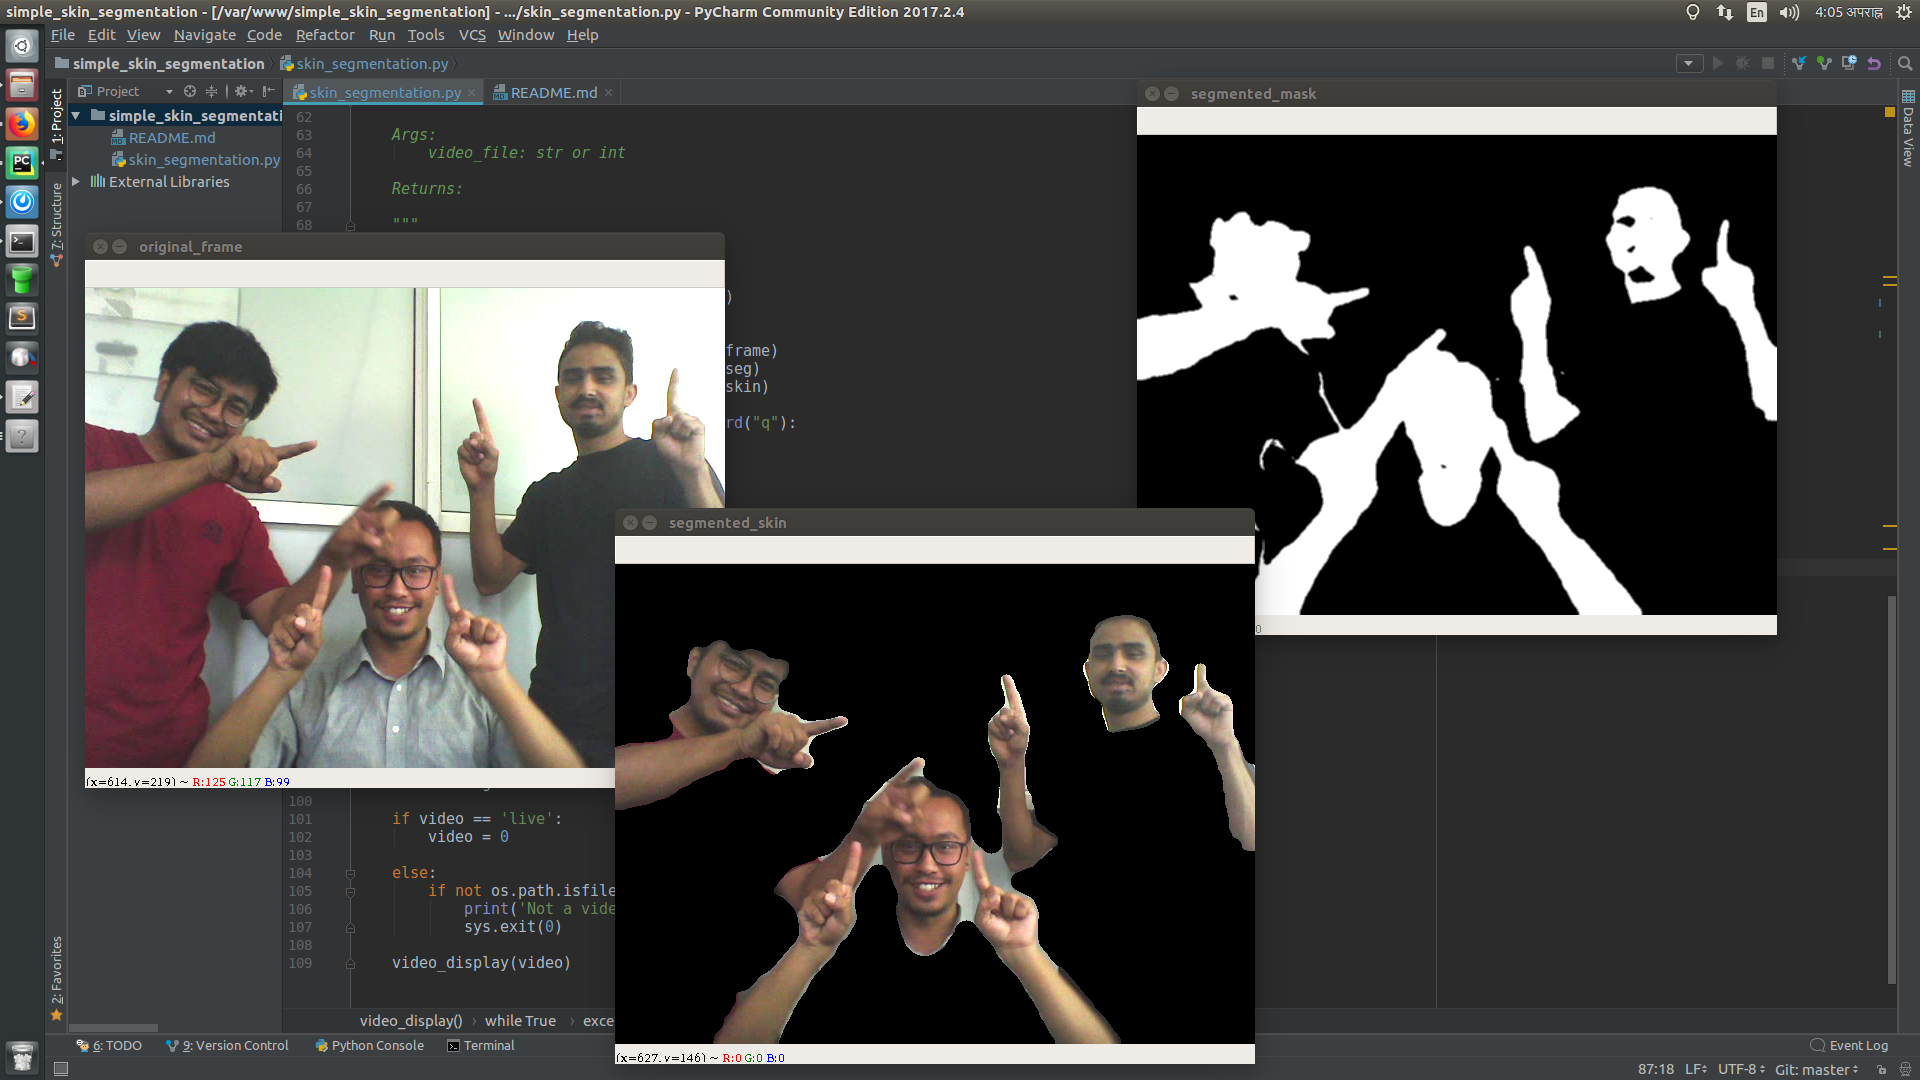Collapse the simple_skin_segmentation root folder
The width and height of the screenshot is (1920, 1080).
point(76,116)
